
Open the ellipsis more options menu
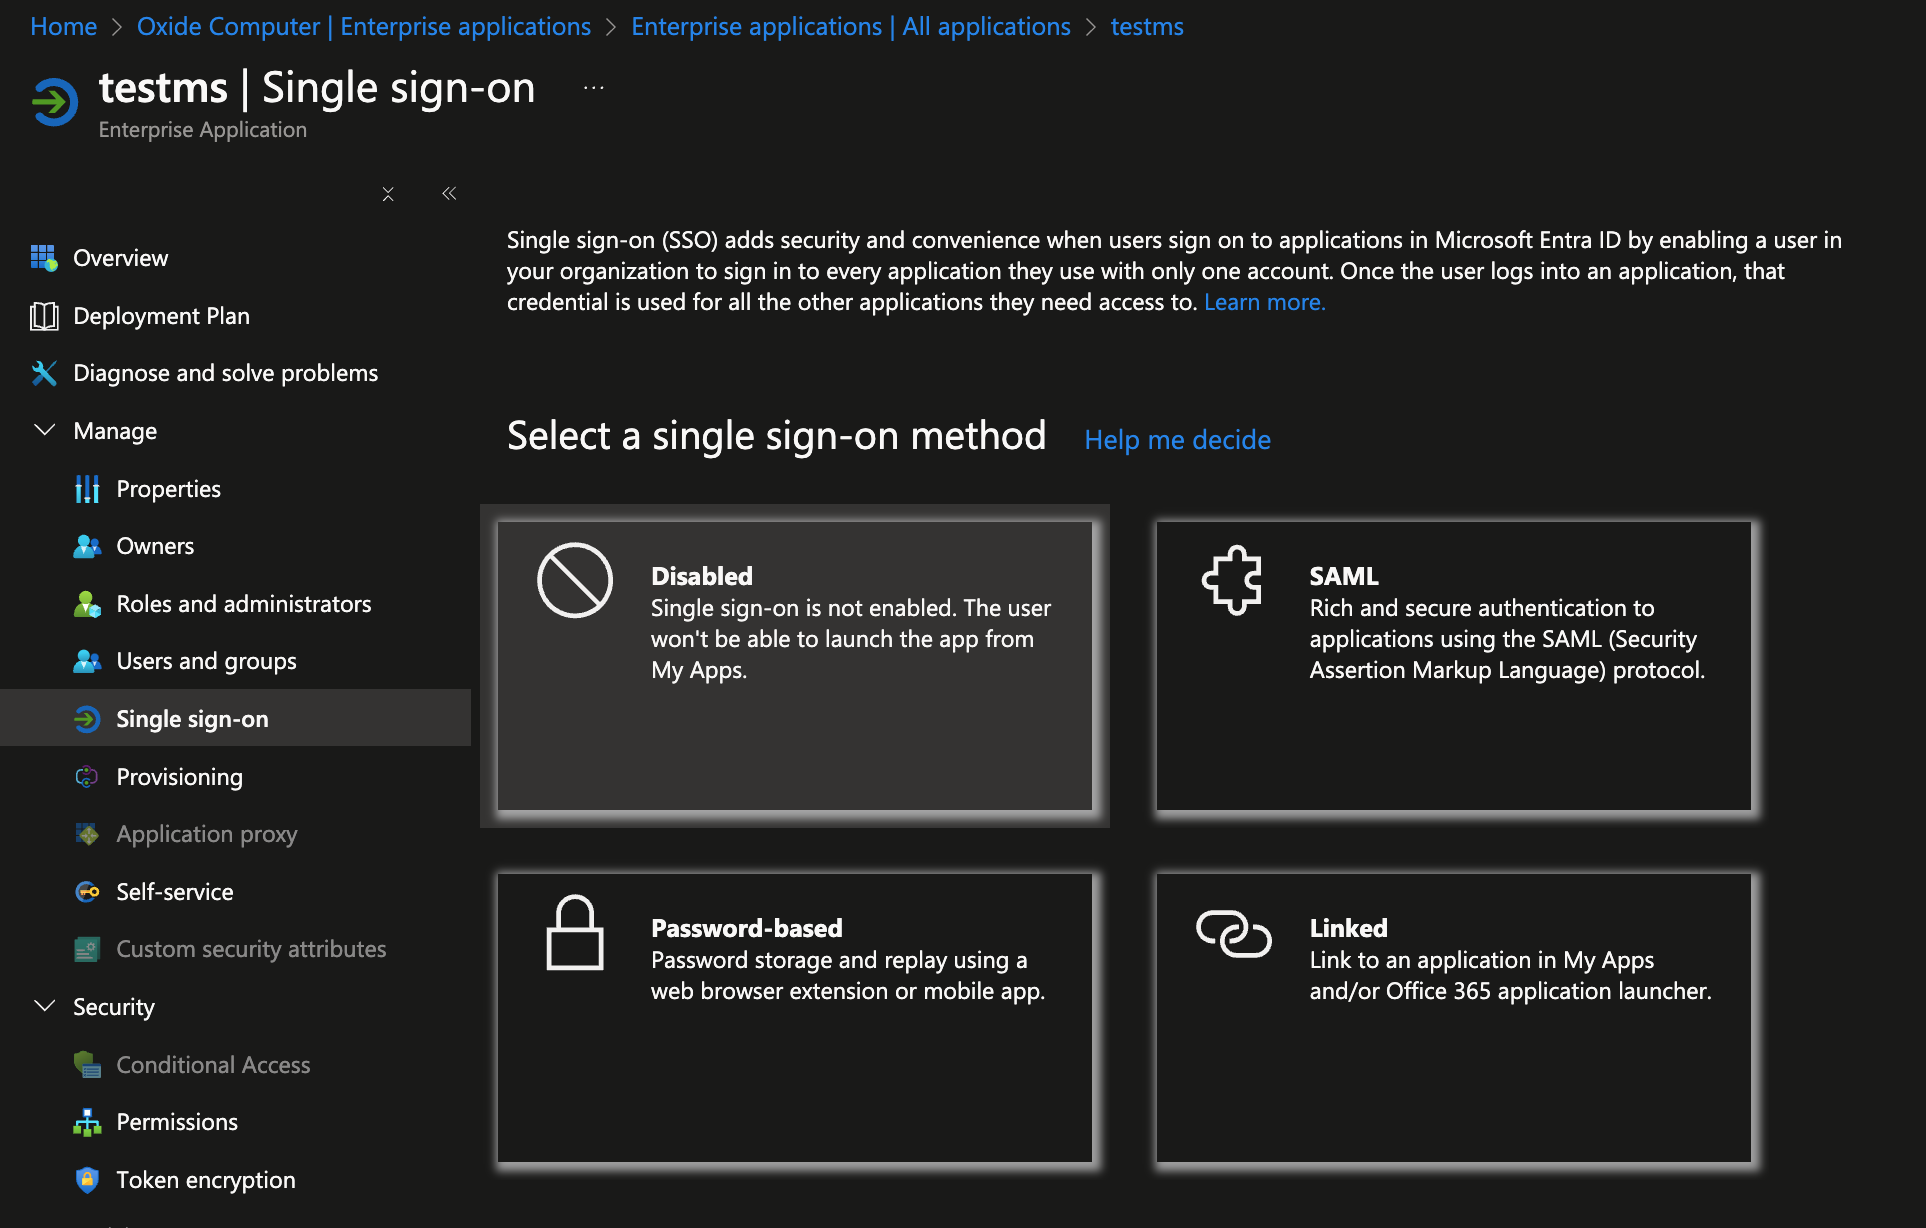click(594, 88)
